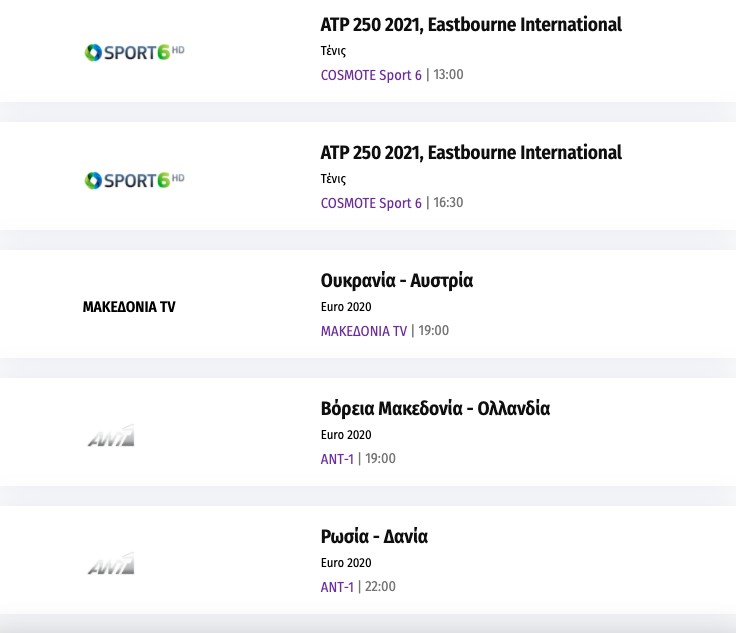
Task: Click the 22:00 broadcast time for Ρωσία - Δανία
Action: click(380, 587)
